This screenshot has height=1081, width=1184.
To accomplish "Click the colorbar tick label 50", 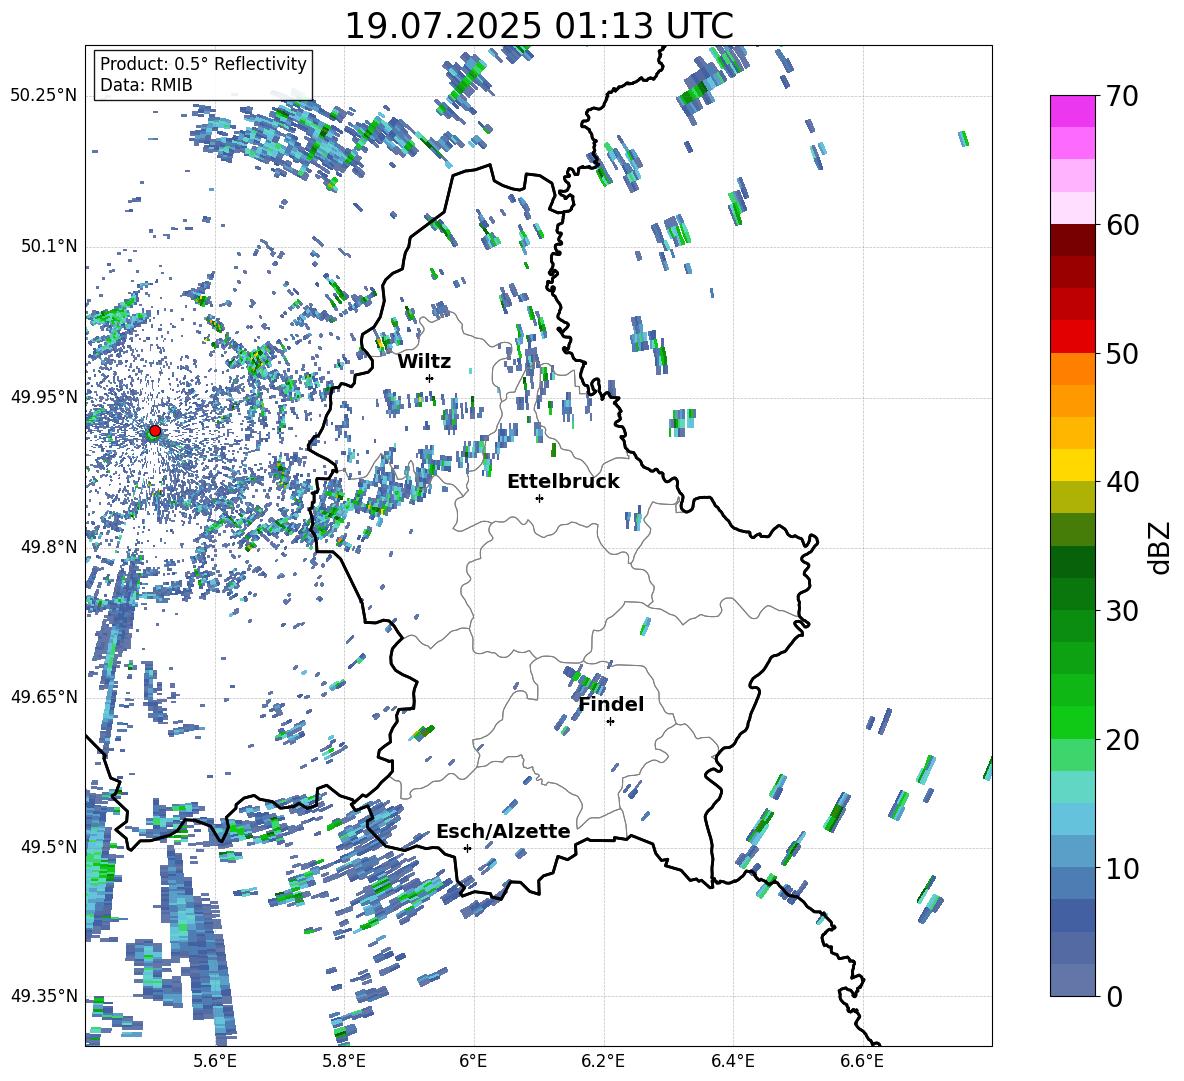I will pos(1123,353).
